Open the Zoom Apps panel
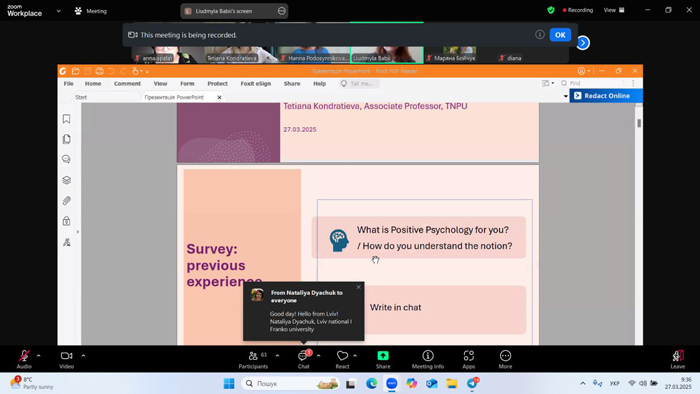 click(x=469, y=359)
